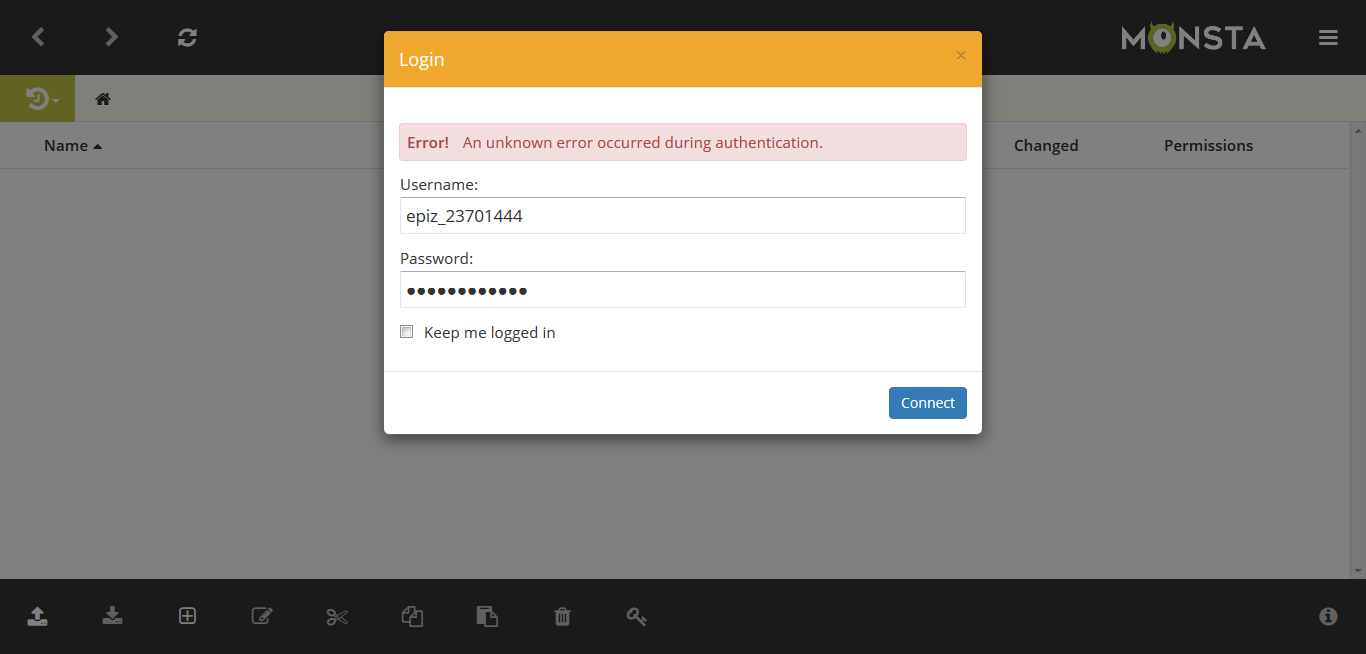This screenshot has width=1366, height=654.
Task: Click the edit file pencil icon
Action: click(262, 616)
